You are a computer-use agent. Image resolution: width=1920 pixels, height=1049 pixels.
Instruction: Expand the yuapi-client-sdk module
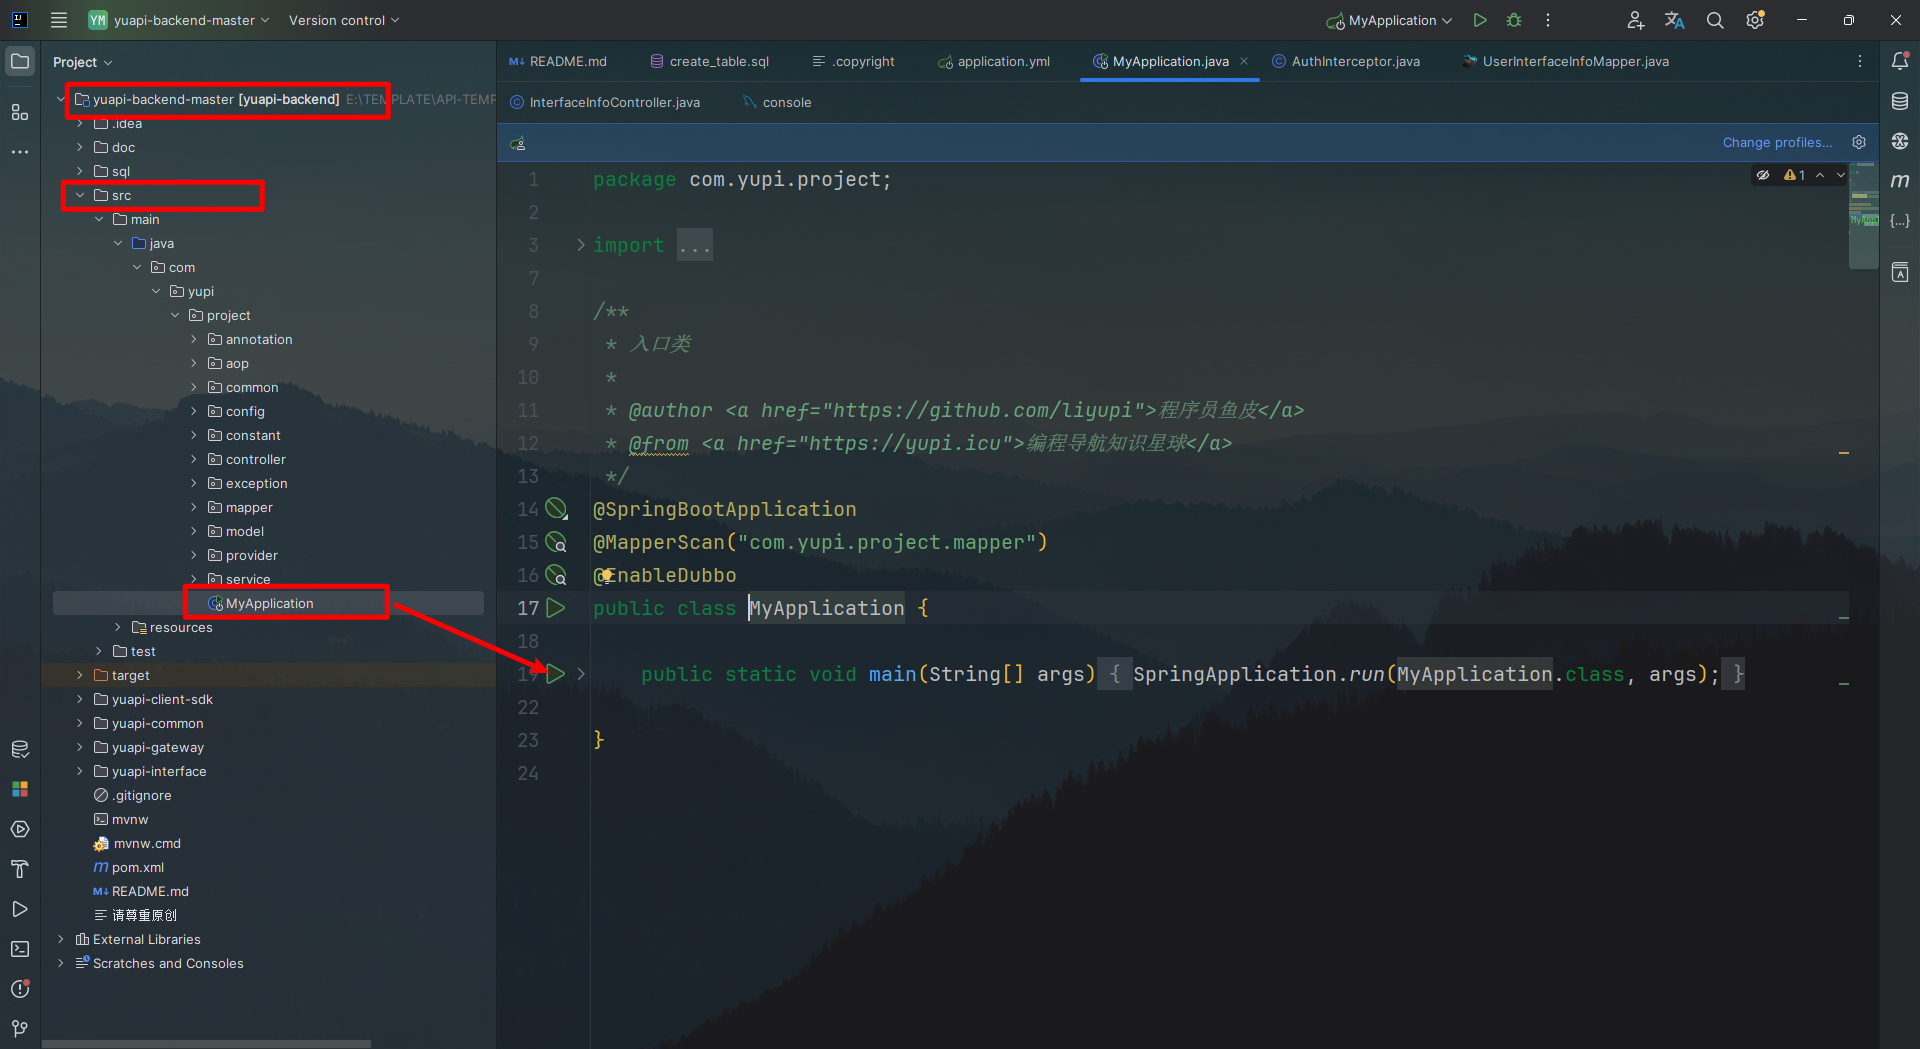[80, 699]
